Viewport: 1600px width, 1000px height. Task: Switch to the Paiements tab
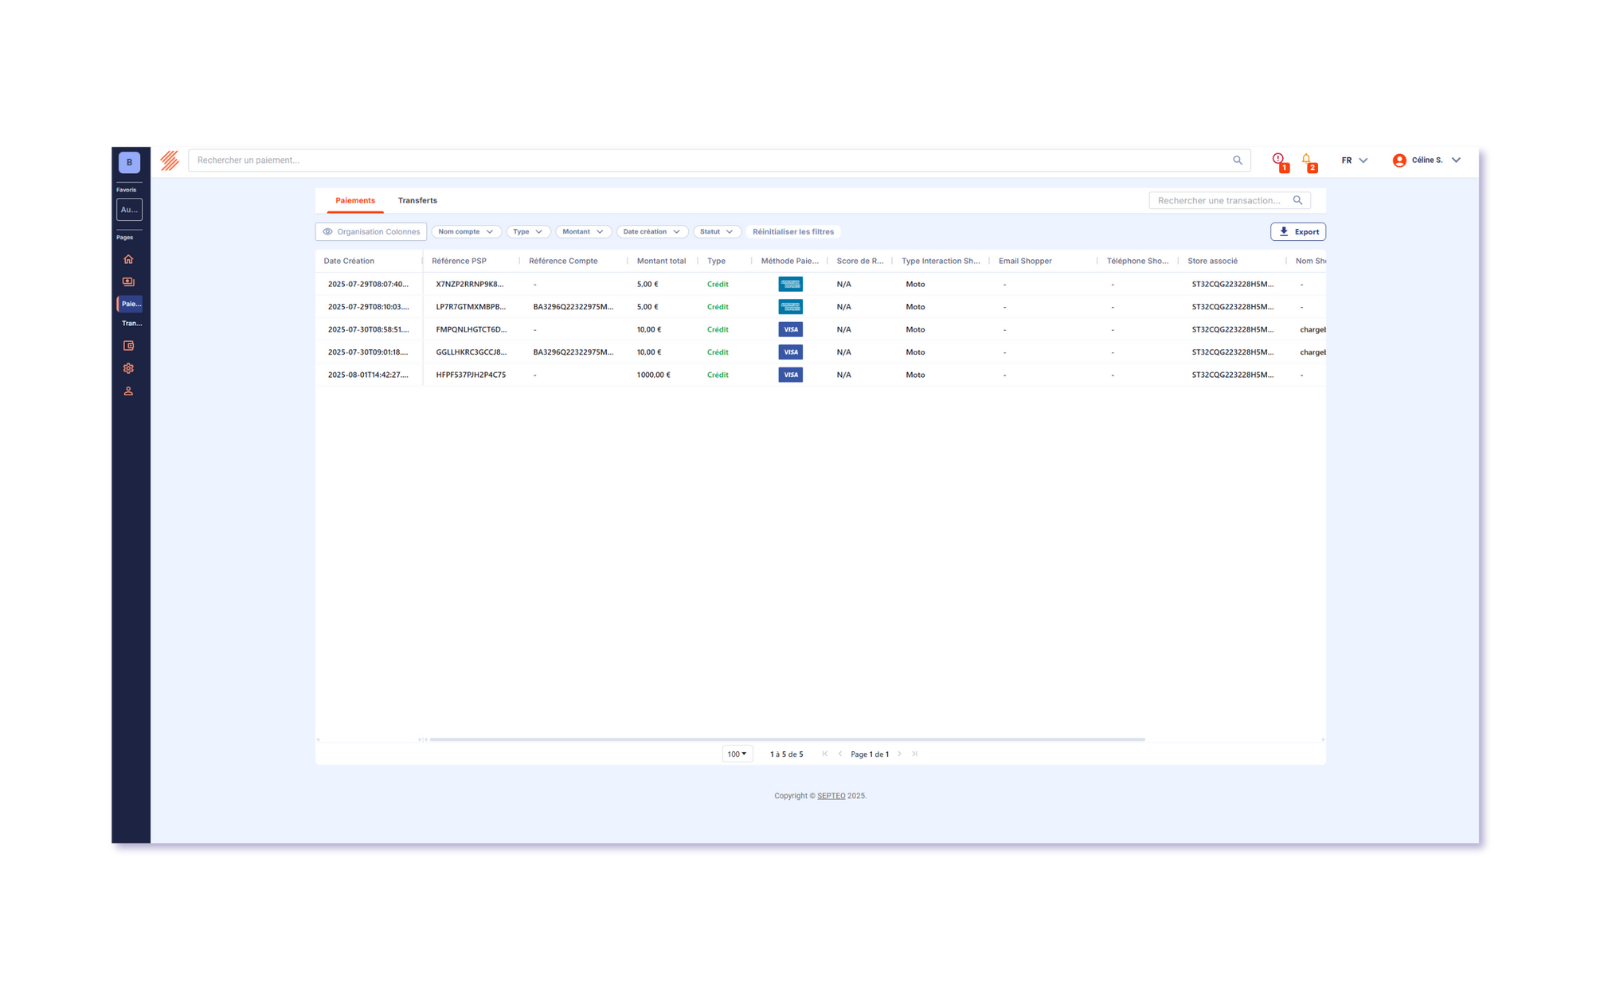point(355,200)
